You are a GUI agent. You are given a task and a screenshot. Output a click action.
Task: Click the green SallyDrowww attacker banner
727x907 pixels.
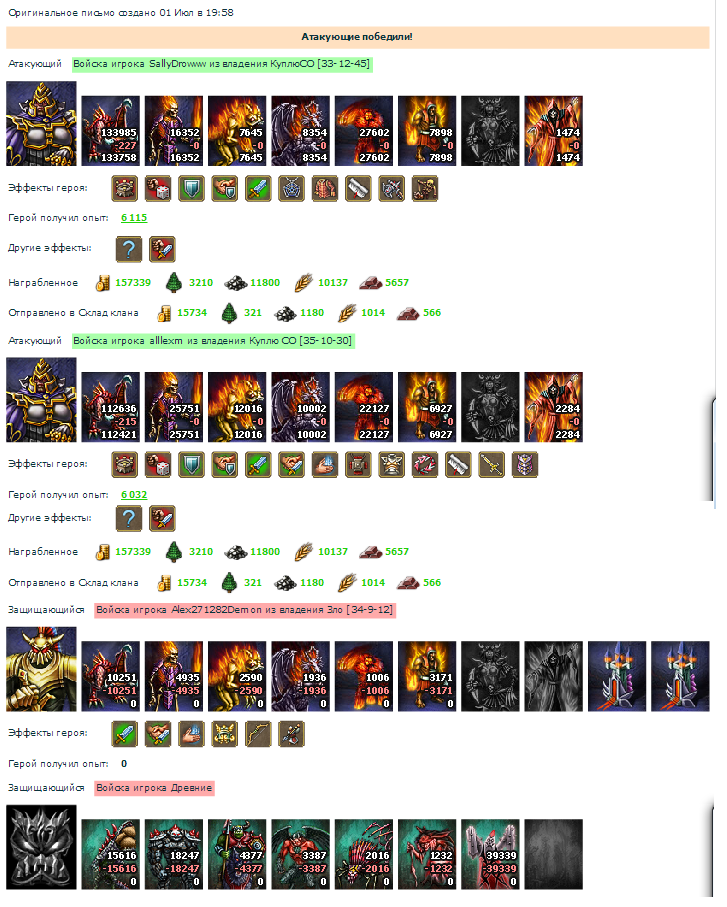tap(222, 65)
